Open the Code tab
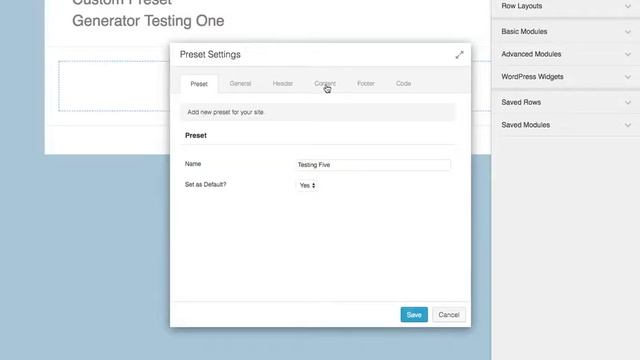 (403, 84)
